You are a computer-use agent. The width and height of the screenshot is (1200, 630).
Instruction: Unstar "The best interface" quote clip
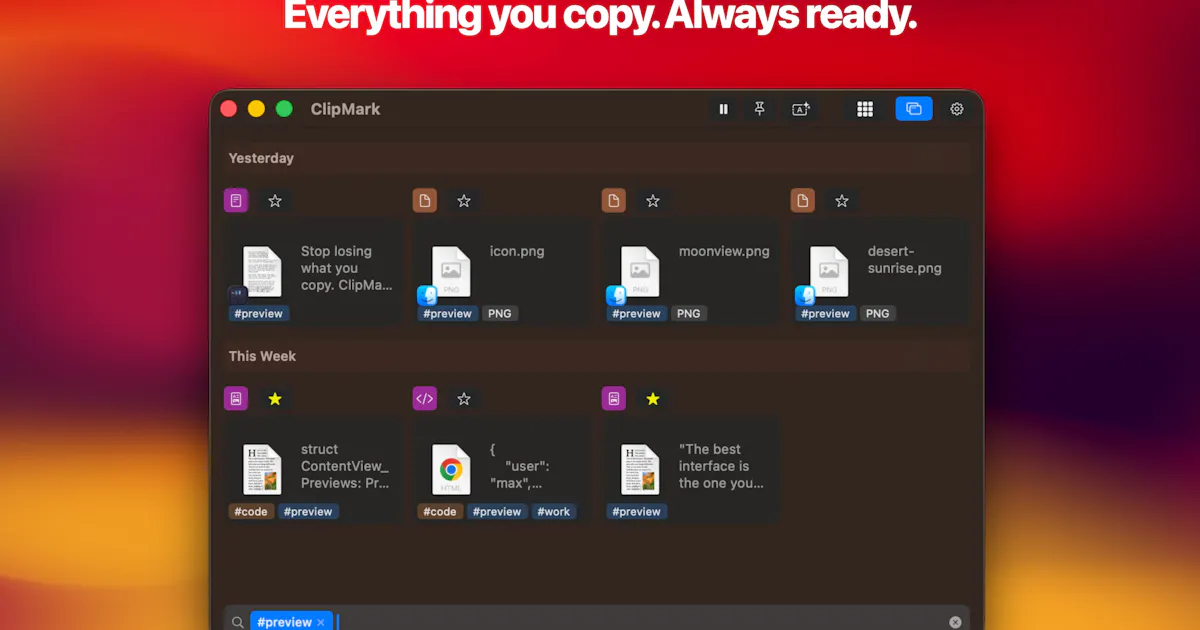[653, 399]
